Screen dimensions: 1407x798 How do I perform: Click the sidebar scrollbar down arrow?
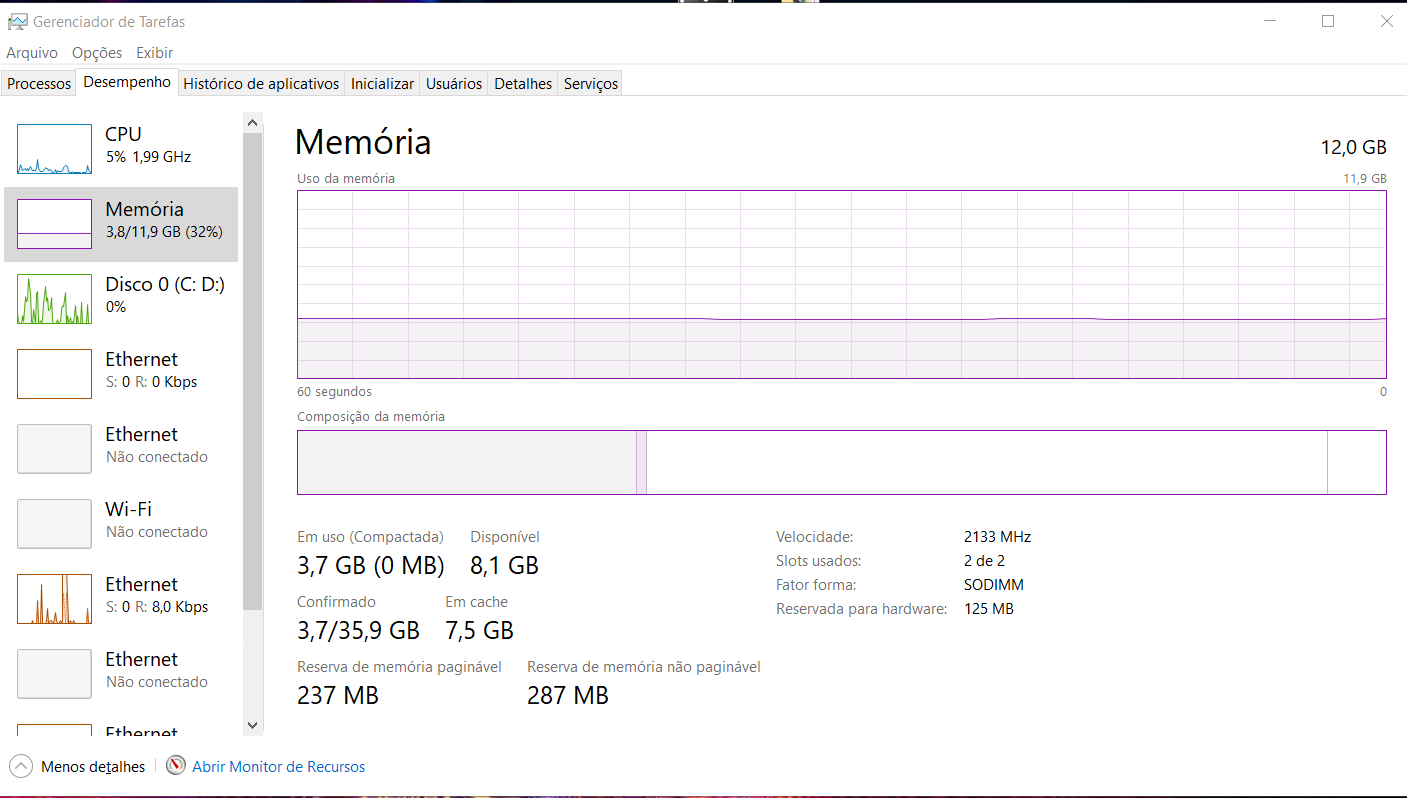tap(252, 725)
